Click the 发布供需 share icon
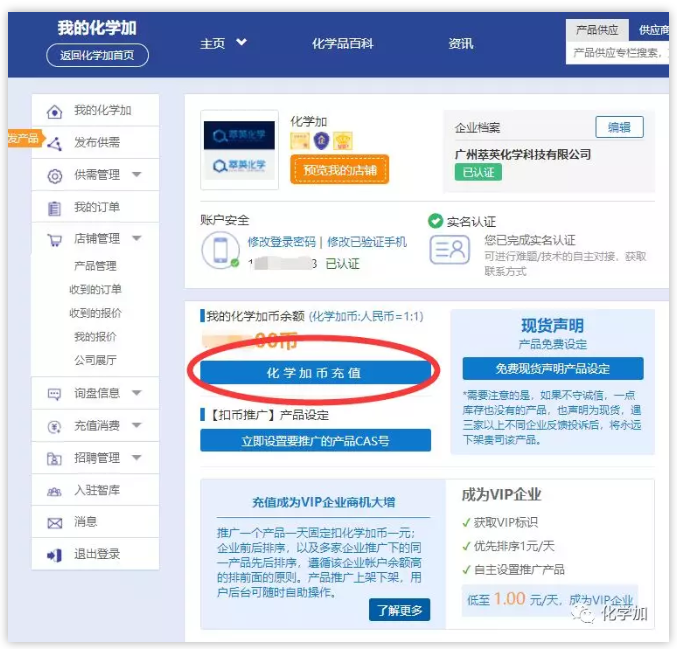 [54, 143]
